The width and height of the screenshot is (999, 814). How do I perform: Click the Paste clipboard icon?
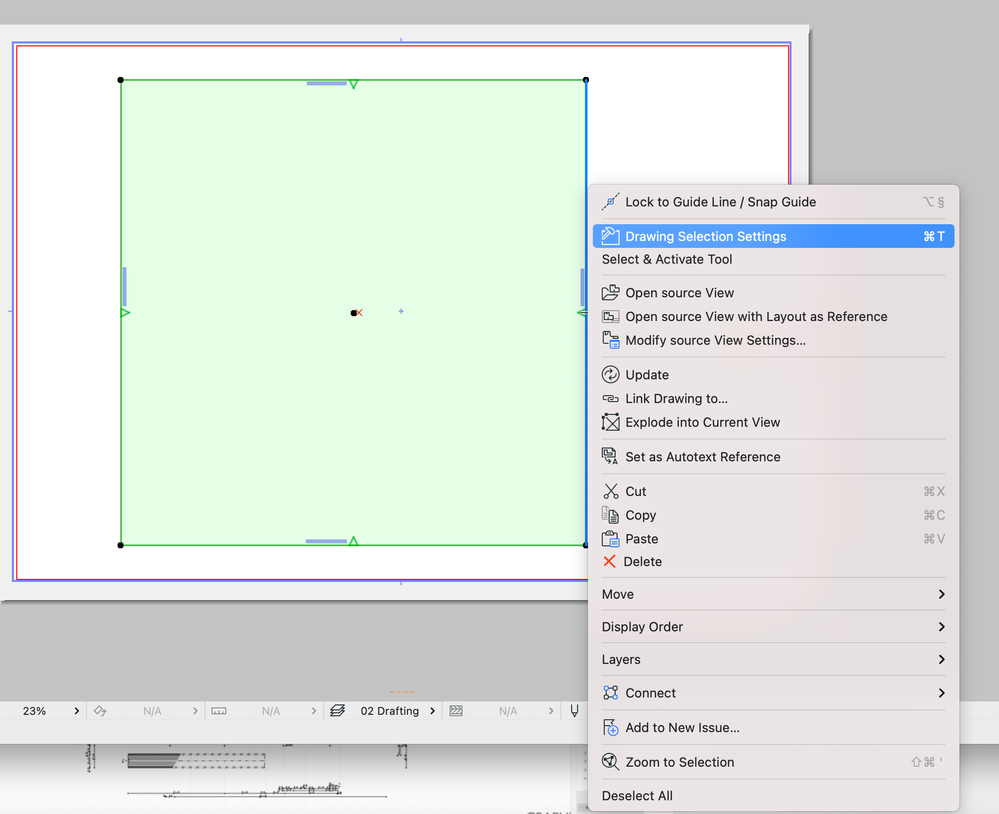[610, 538]
